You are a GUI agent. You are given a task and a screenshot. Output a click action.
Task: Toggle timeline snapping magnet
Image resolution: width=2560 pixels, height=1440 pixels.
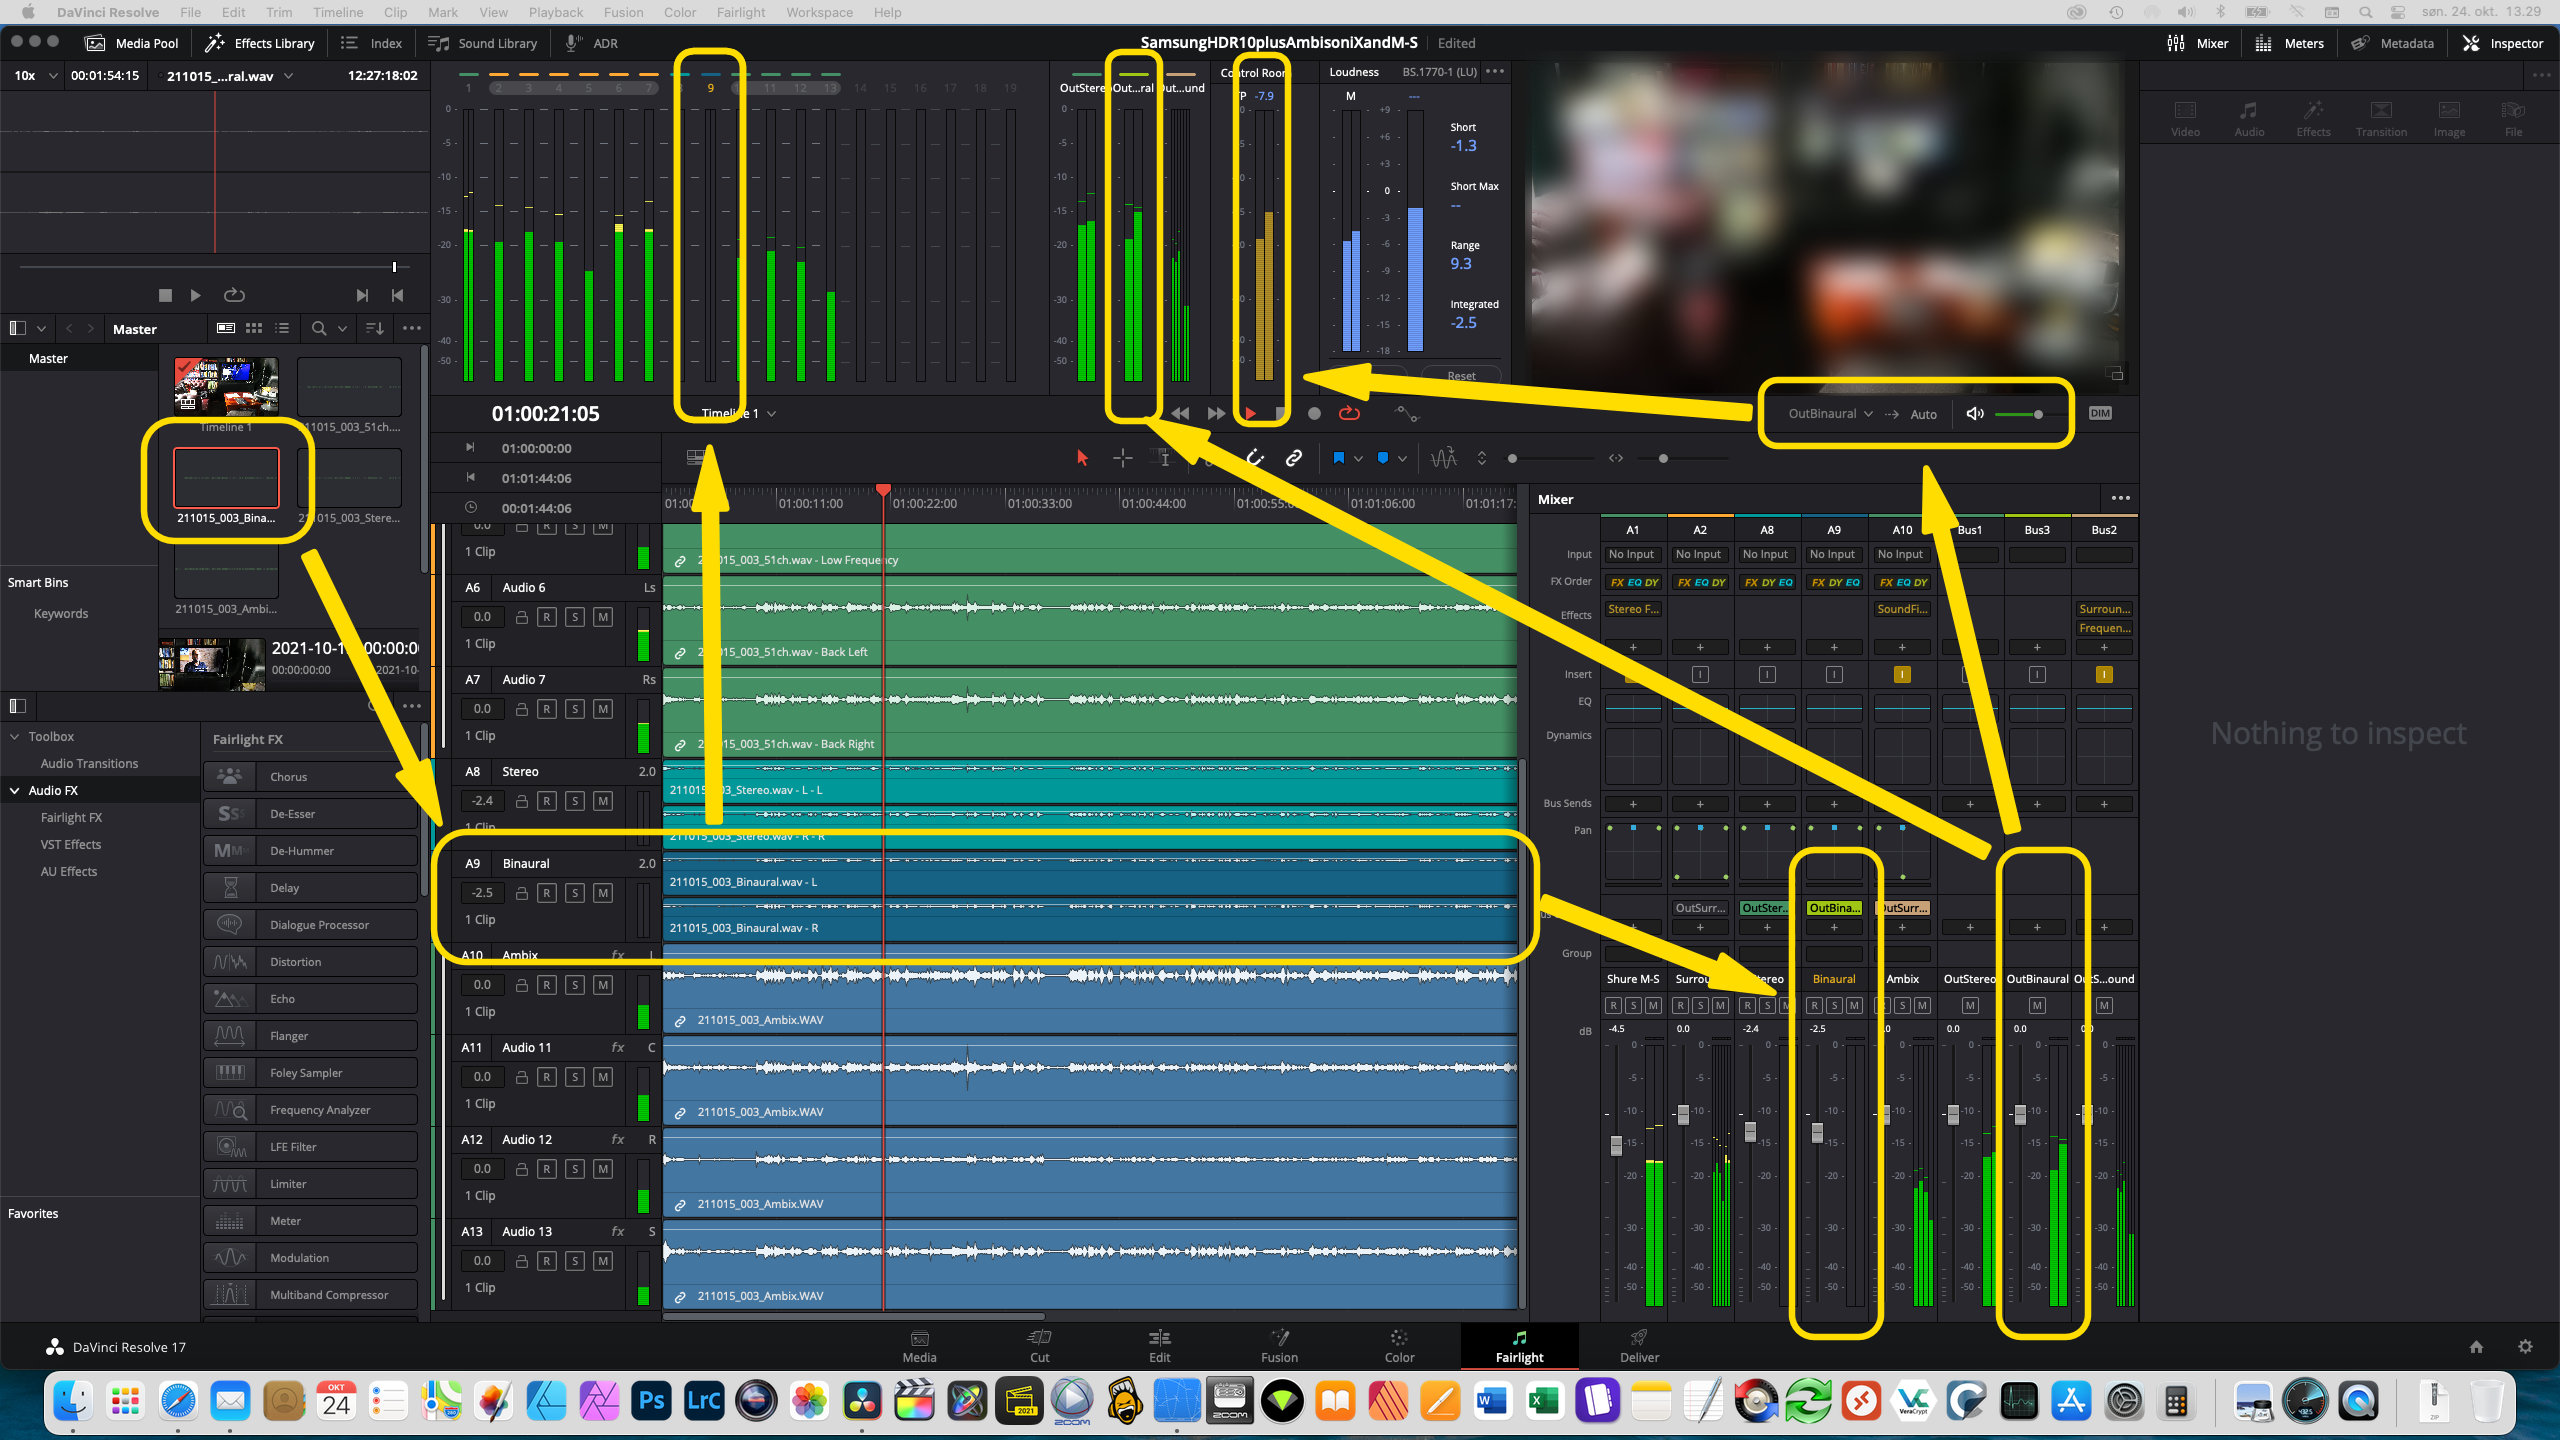pyautogui.click(x=1255, y=458)
